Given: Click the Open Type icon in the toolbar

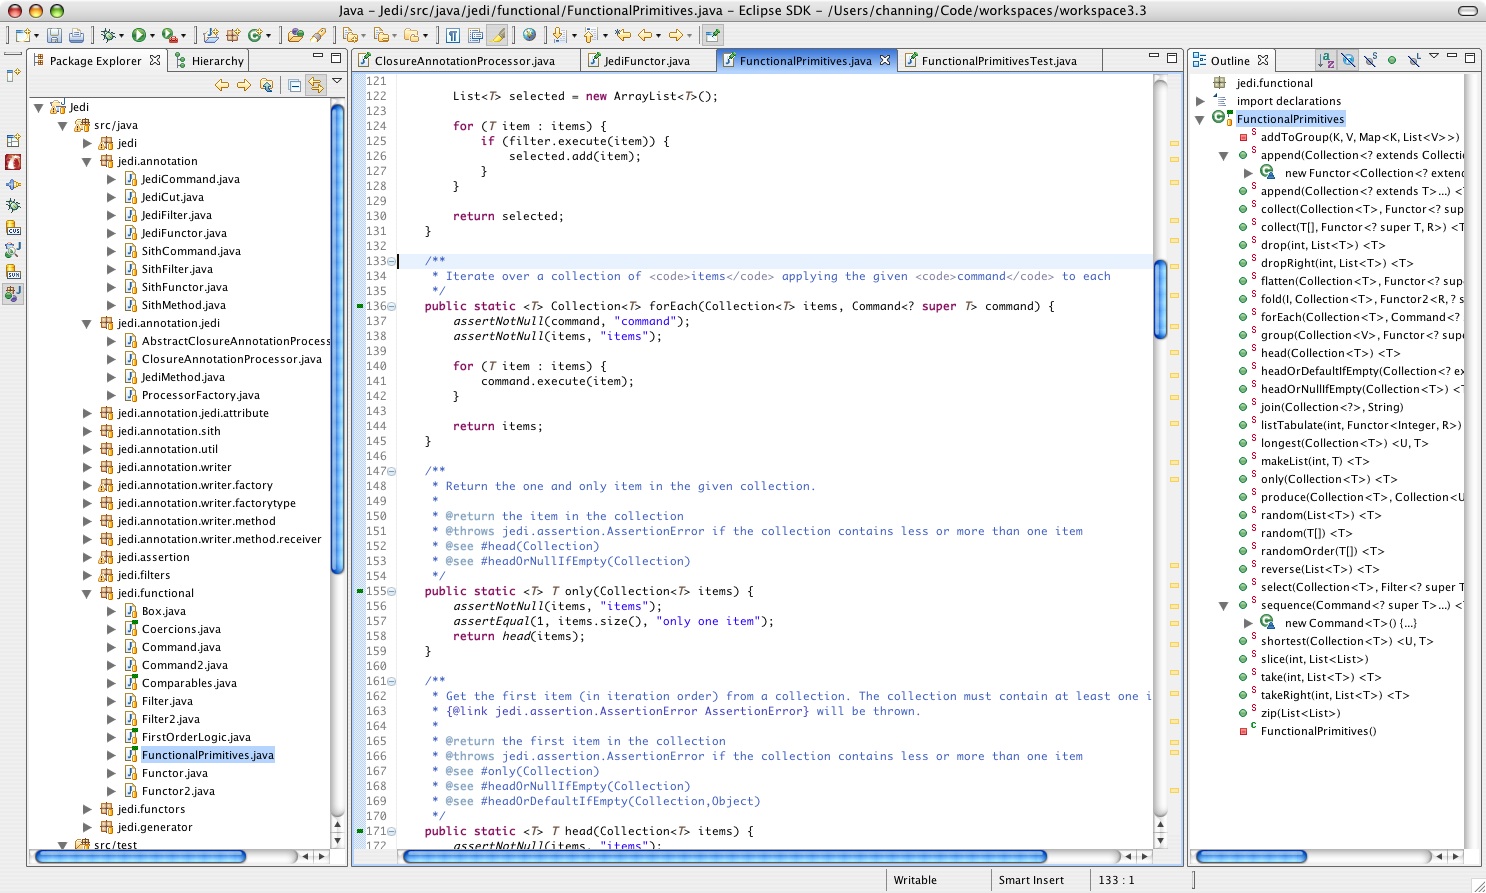Looking at the screenshot, I should pyautogui.click(x=296, y=35).
